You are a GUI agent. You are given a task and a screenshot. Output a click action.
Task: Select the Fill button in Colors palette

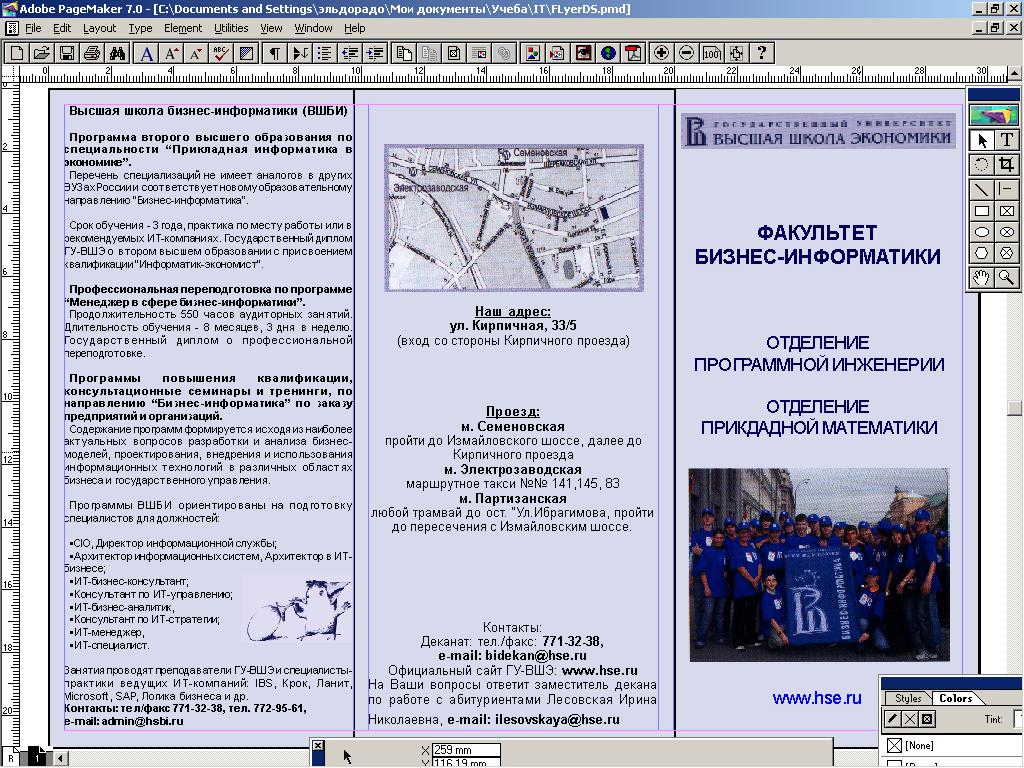(x=910, y=719)
